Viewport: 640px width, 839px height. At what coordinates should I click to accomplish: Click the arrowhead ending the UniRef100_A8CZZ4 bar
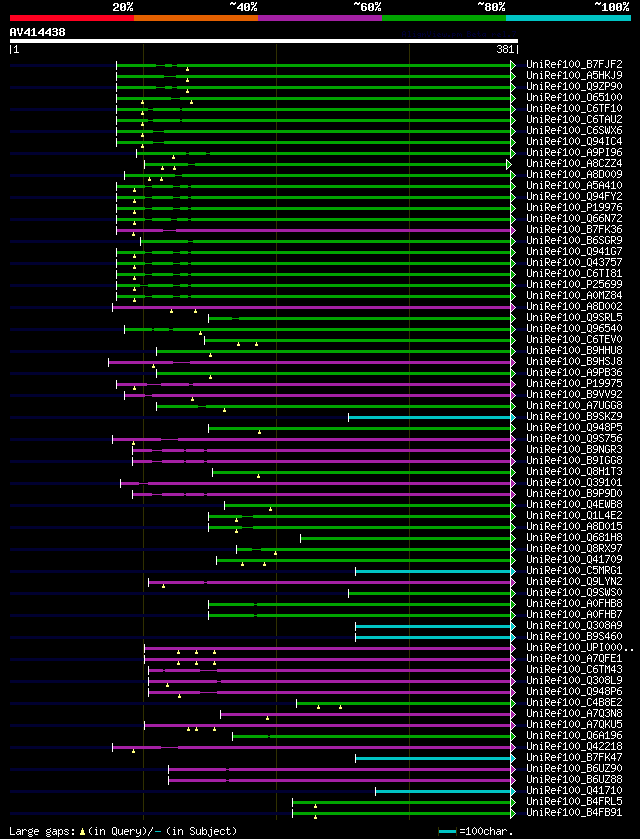click(x=509, y=164)
